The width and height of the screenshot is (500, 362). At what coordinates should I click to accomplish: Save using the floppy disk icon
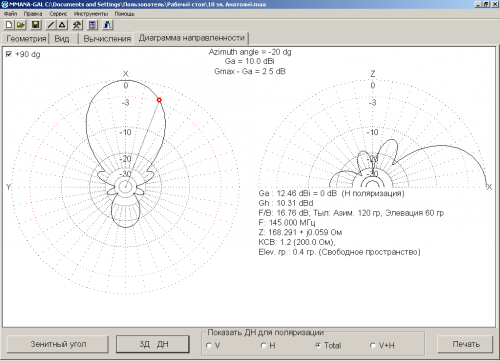pos(36,25)
